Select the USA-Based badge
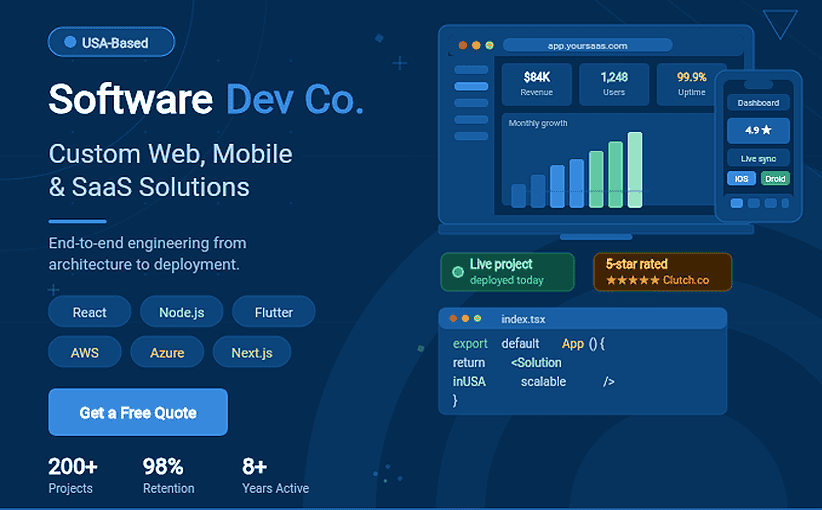 click(111, 42)
